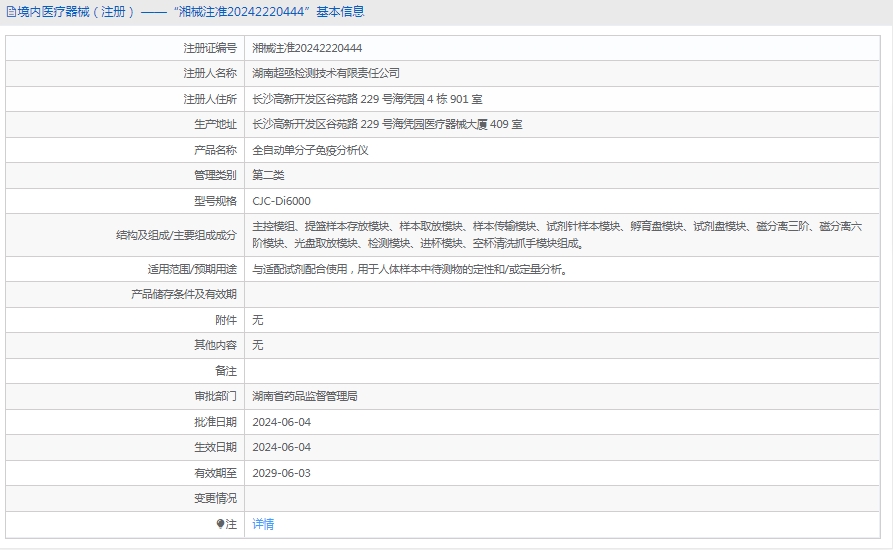Image resolution: width=893 pixels, height=550 pixels.
Task: Select the registration number 湘械注准20242220444 in the table
Action: (x=307, y=48)
